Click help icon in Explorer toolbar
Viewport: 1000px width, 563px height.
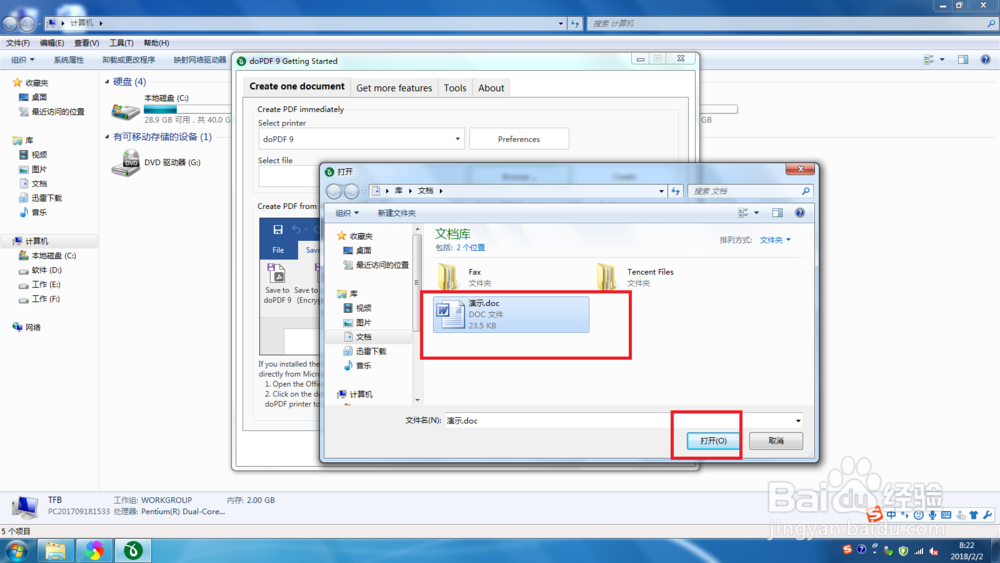(985, 59)
